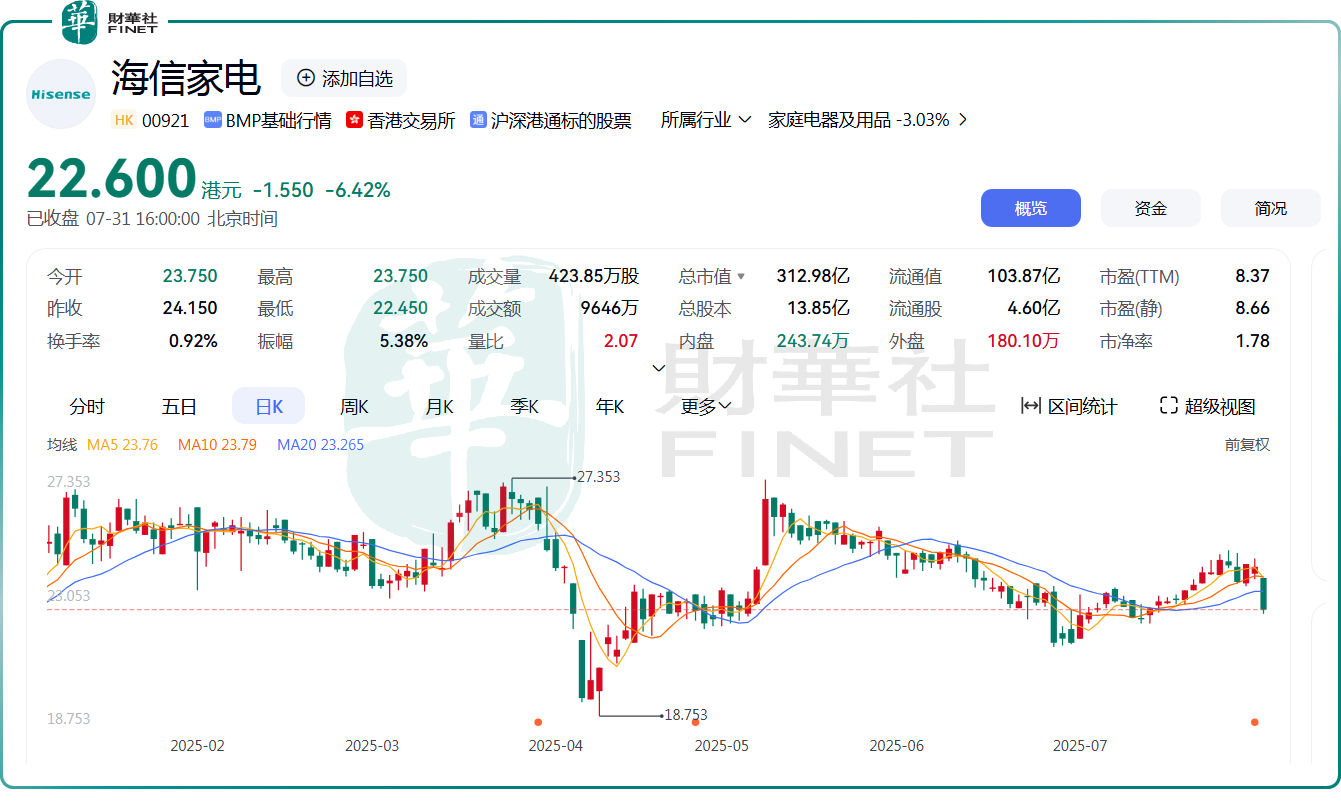Click the 超级视图 fullscreen icon
This screenshot has width=1341, height=809.
click(1168, 406)
